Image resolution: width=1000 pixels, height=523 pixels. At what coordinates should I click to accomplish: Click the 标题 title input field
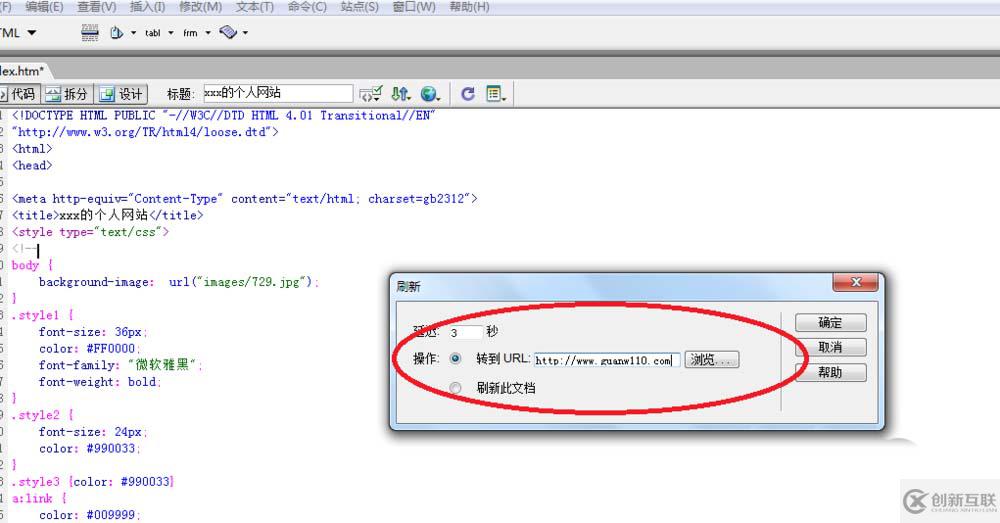(x=278, y=93)
